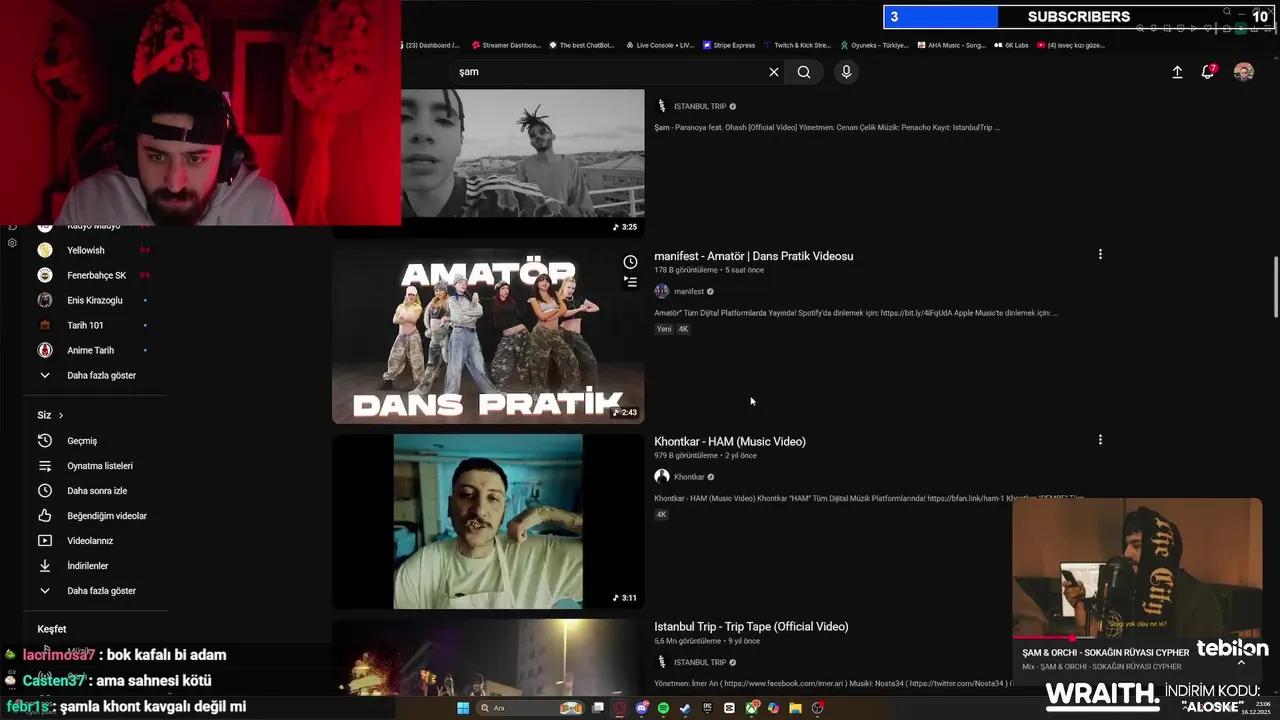Visit the Khontkar channel name link

[x=689, y=477]
